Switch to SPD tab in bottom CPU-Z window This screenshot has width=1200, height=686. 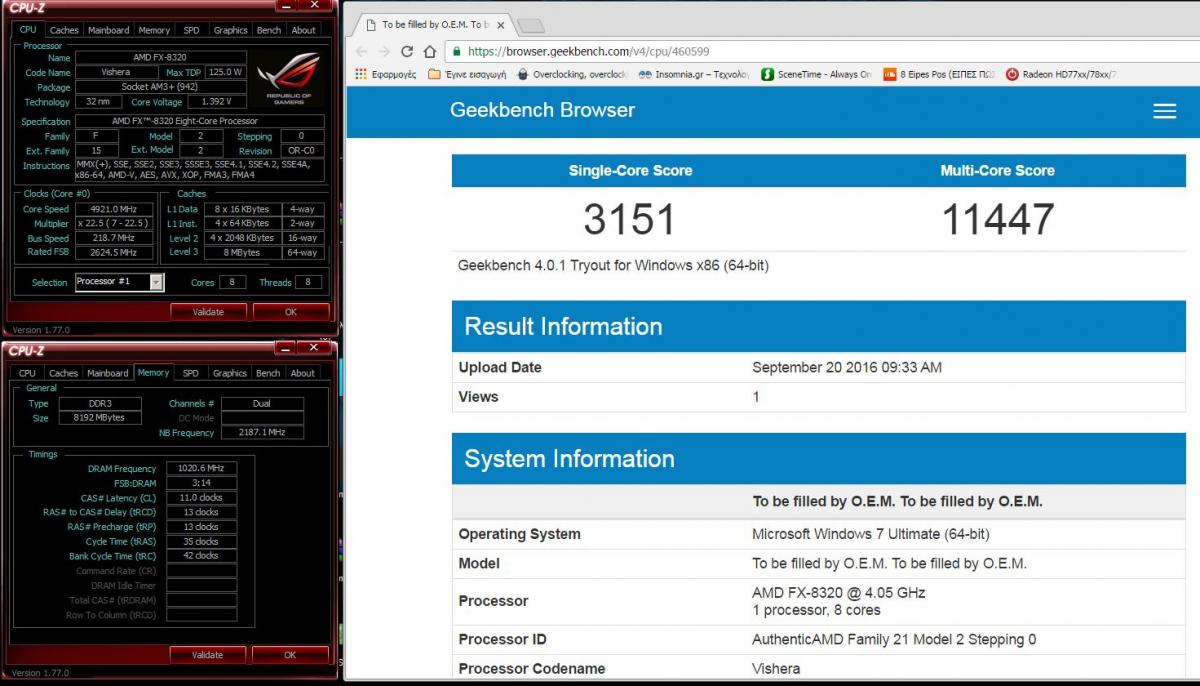click(x=190, y=373)
